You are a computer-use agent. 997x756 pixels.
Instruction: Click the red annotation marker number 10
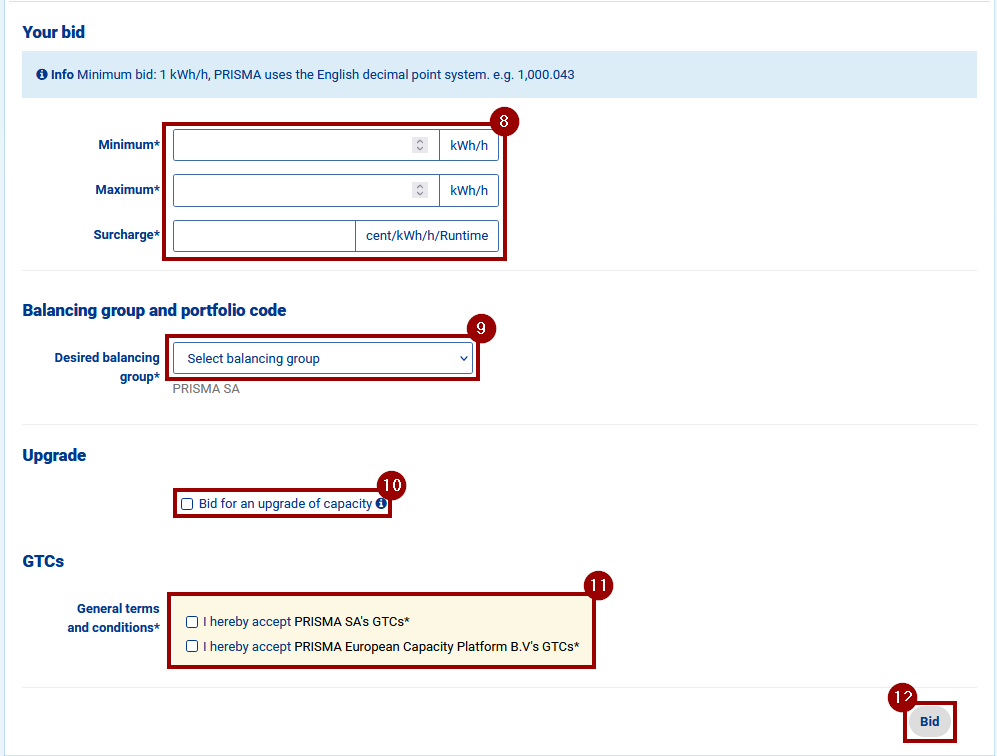(392, 485)
